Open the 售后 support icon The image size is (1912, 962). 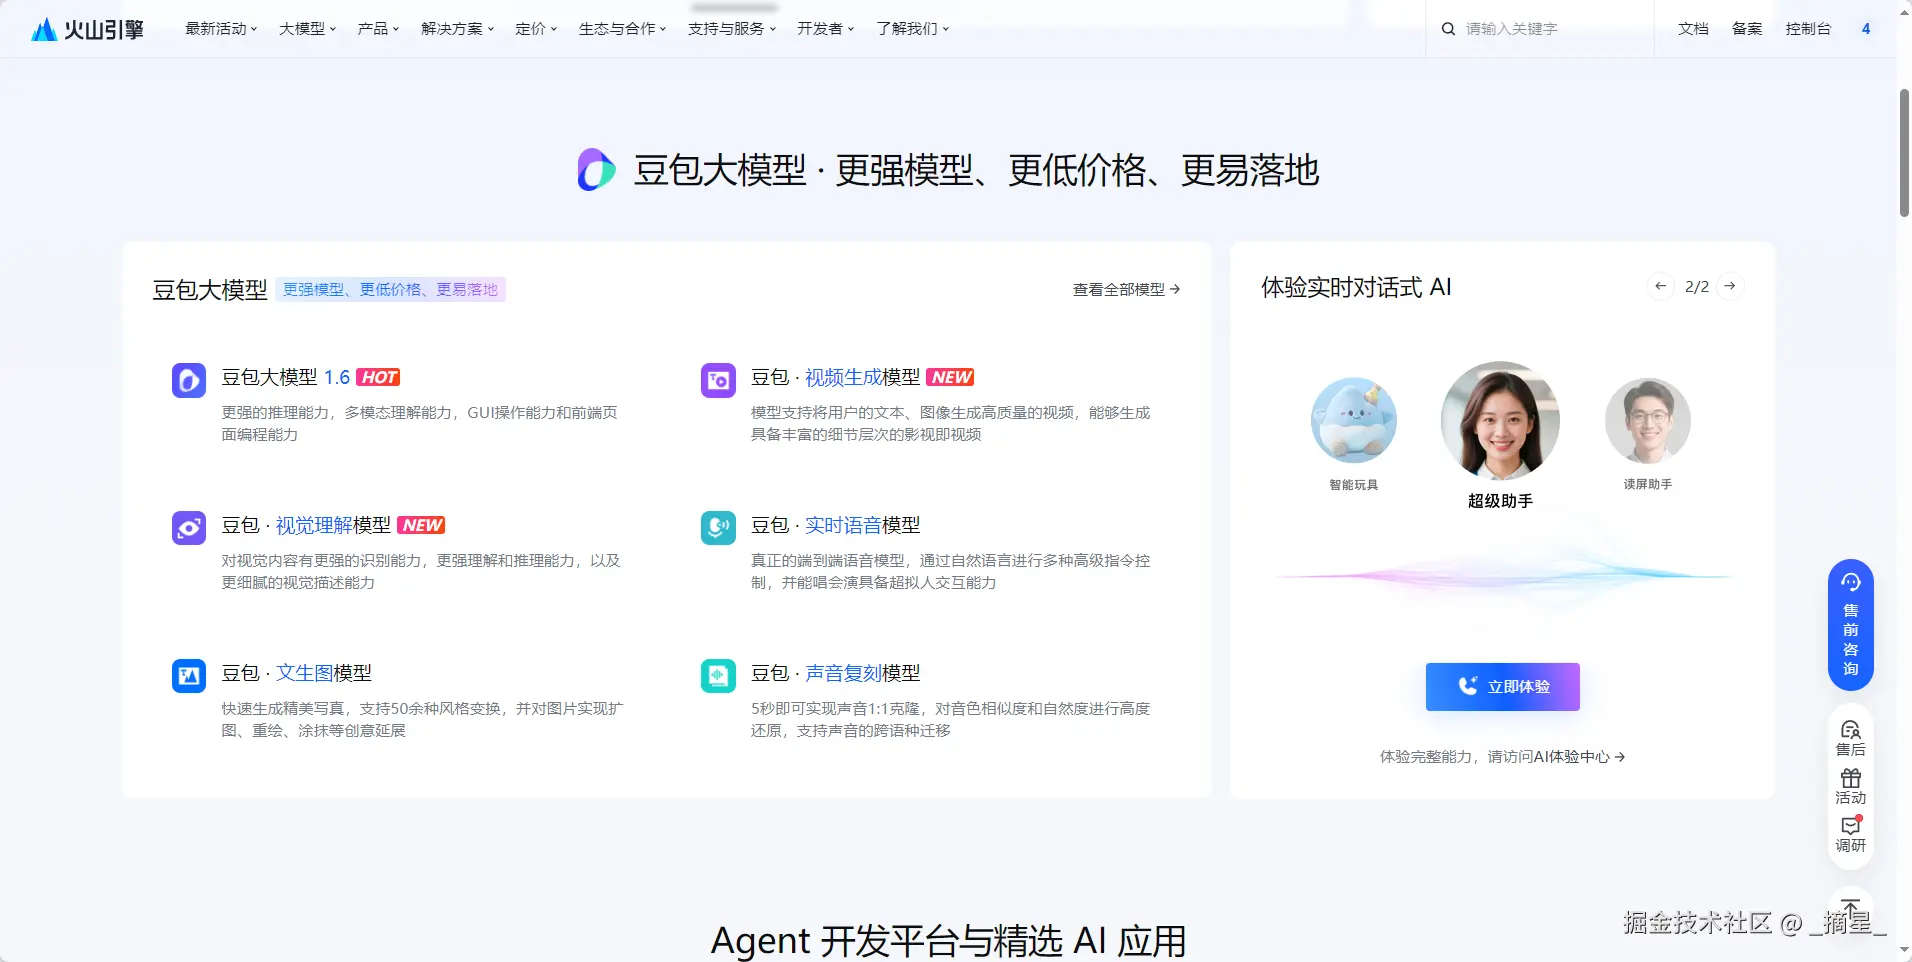coord(1851,738)
